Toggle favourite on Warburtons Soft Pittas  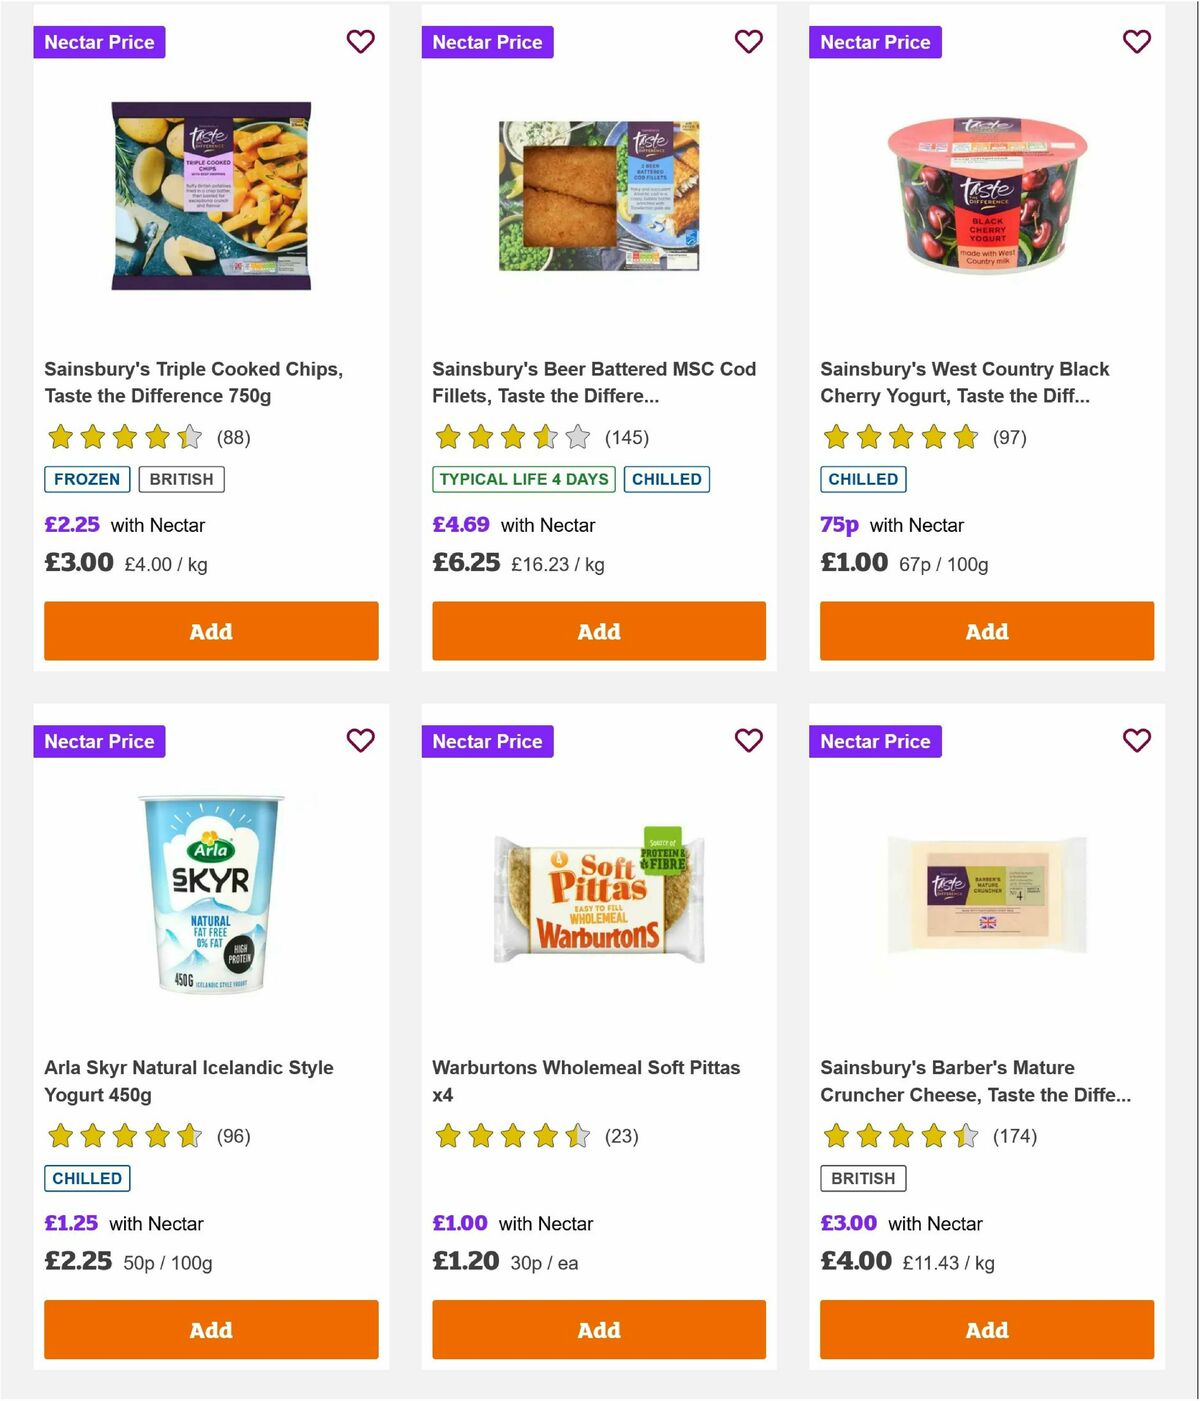[x=748, y=741]
